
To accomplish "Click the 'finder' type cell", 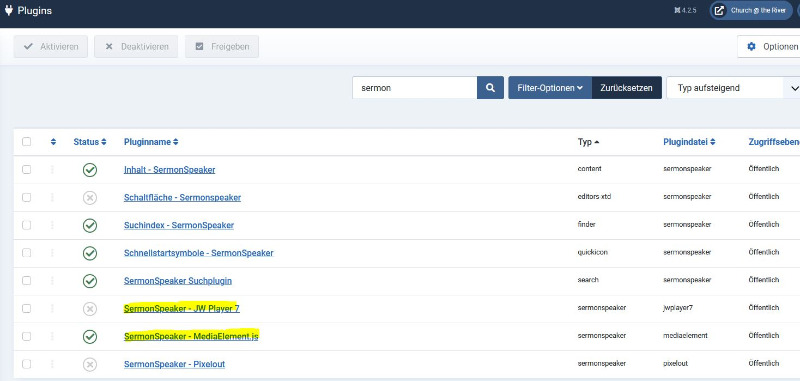I will (586, 224).
